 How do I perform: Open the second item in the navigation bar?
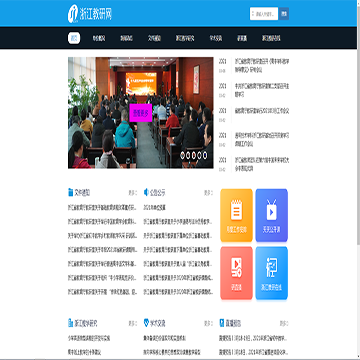[99, 38]
